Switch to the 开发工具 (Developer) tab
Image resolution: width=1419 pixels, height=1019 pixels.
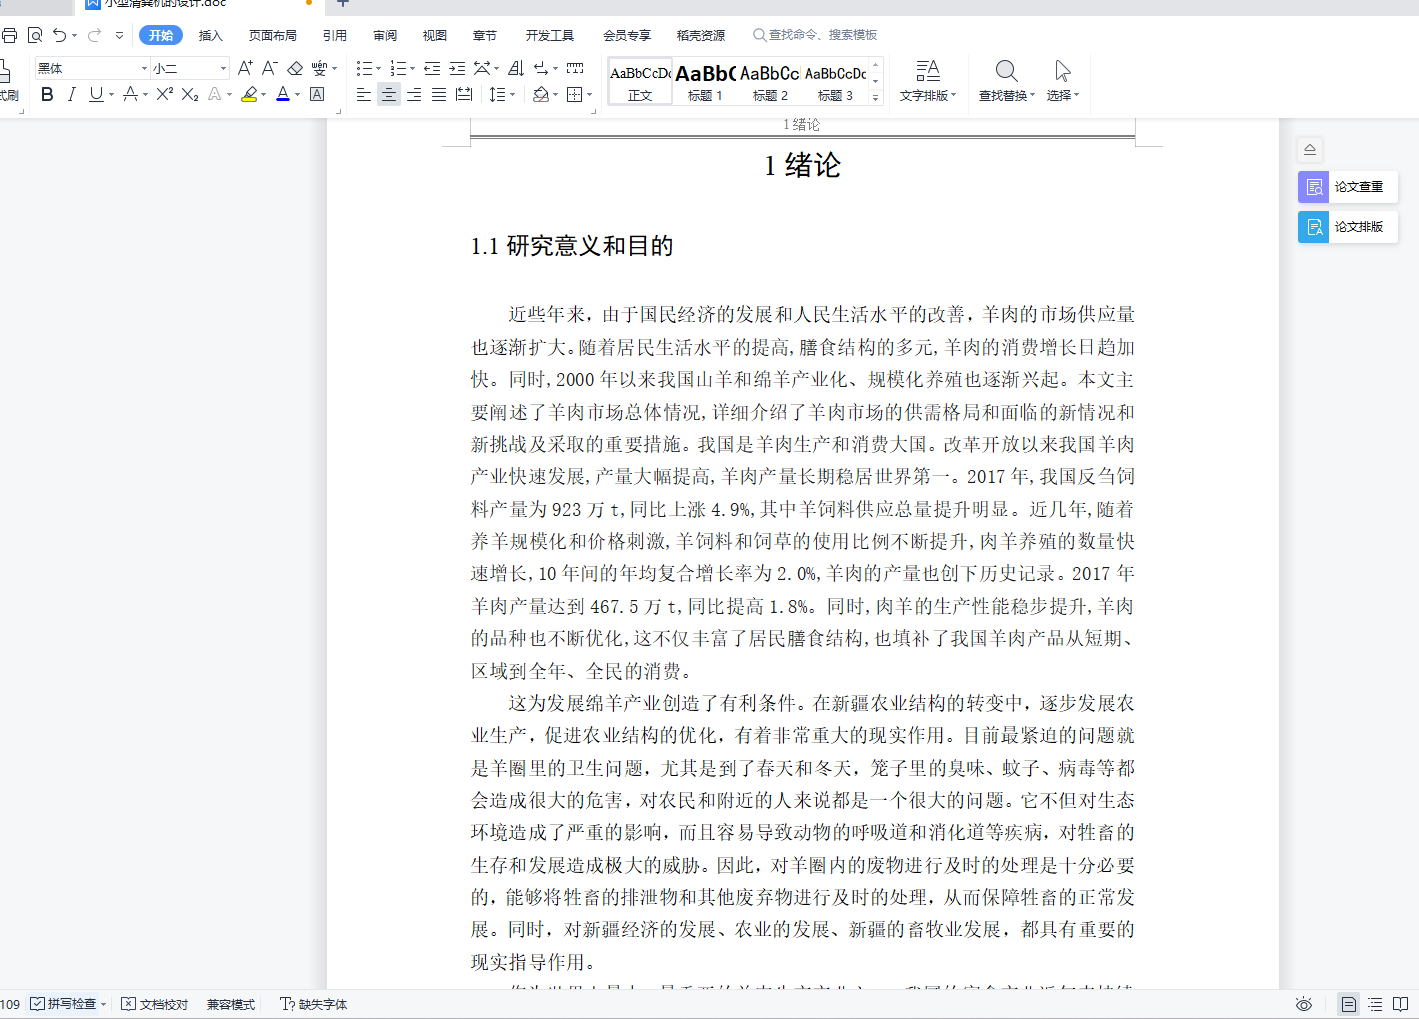point(550,35)
